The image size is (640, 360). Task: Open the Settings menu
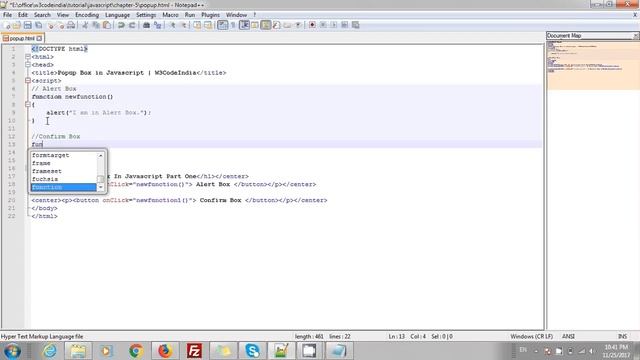146,15
